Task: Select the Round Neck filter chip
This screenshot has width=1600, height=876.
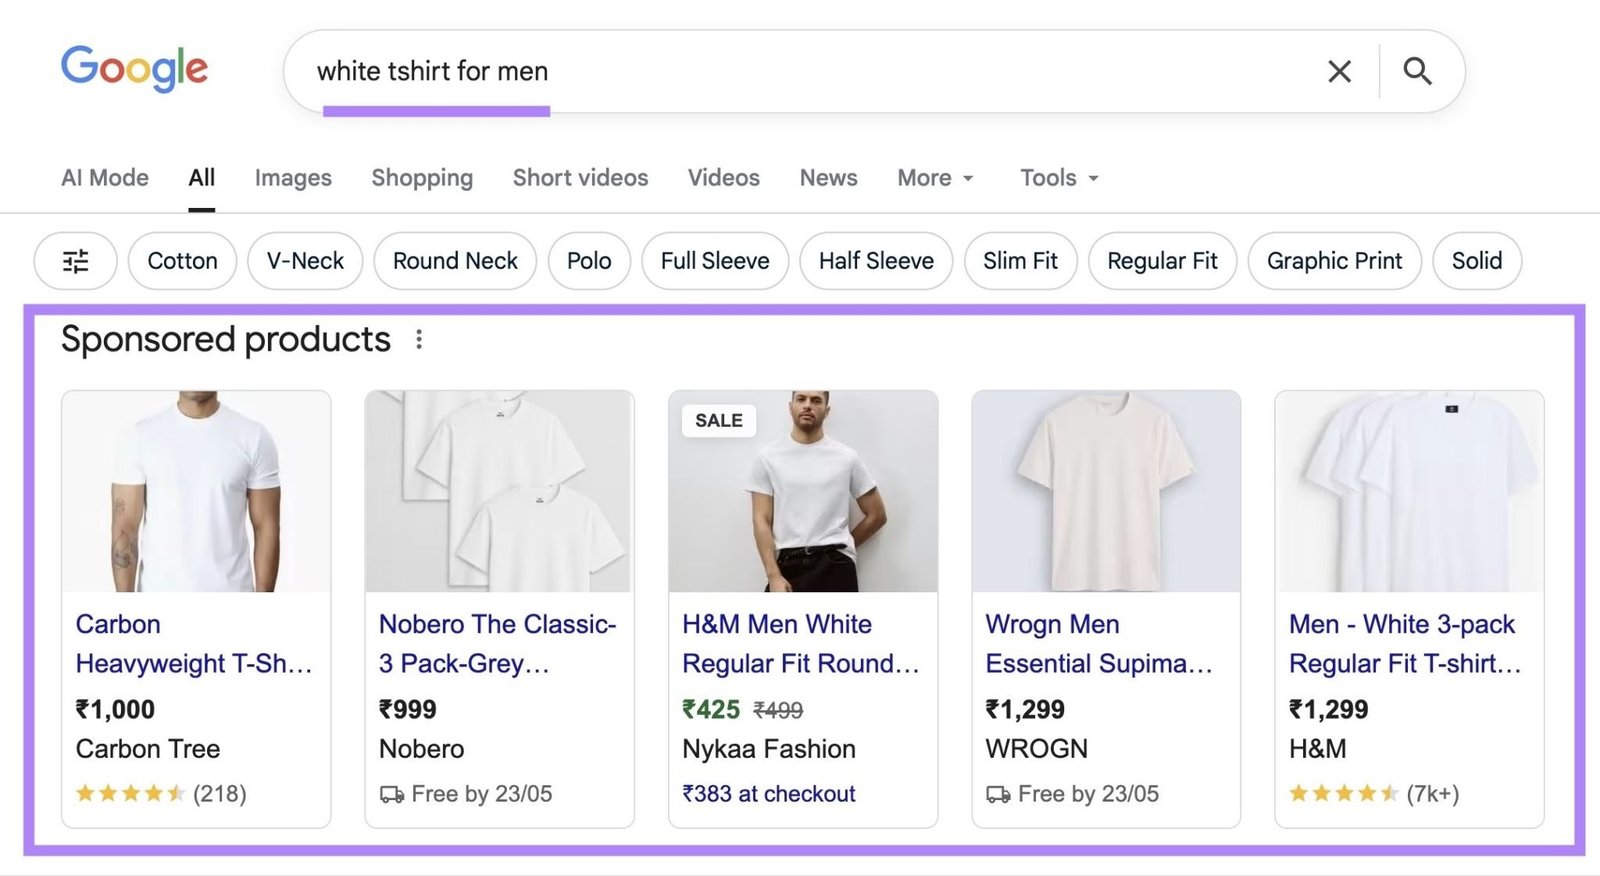Action: click(x=455, y=261)
